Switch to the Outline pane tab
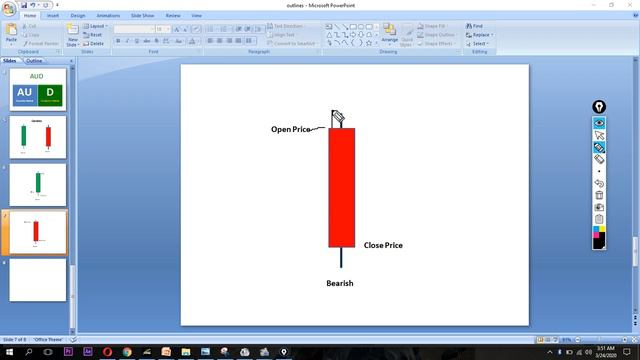Viewport: 640px width, 360px height. [x=34, y=60]
